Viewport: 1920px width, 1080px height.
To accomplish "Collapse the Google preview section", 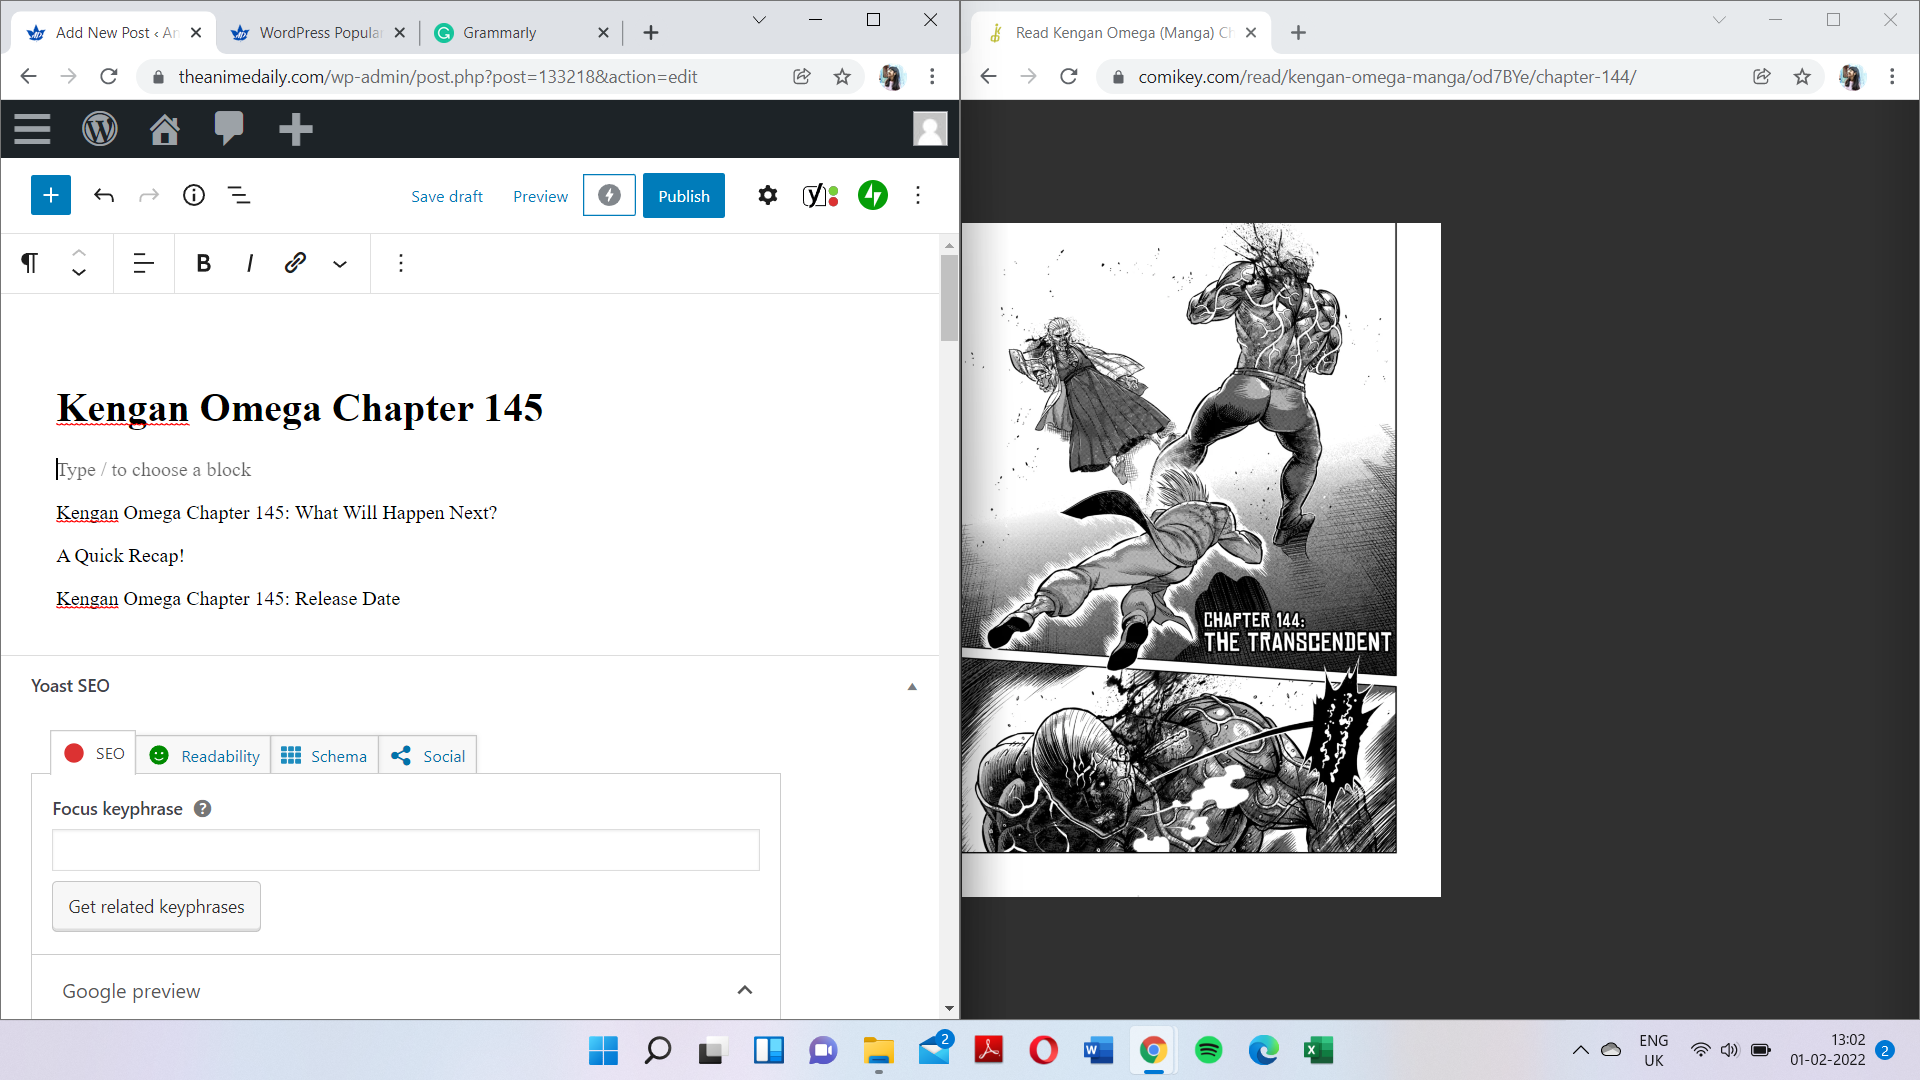I will 744,990.
